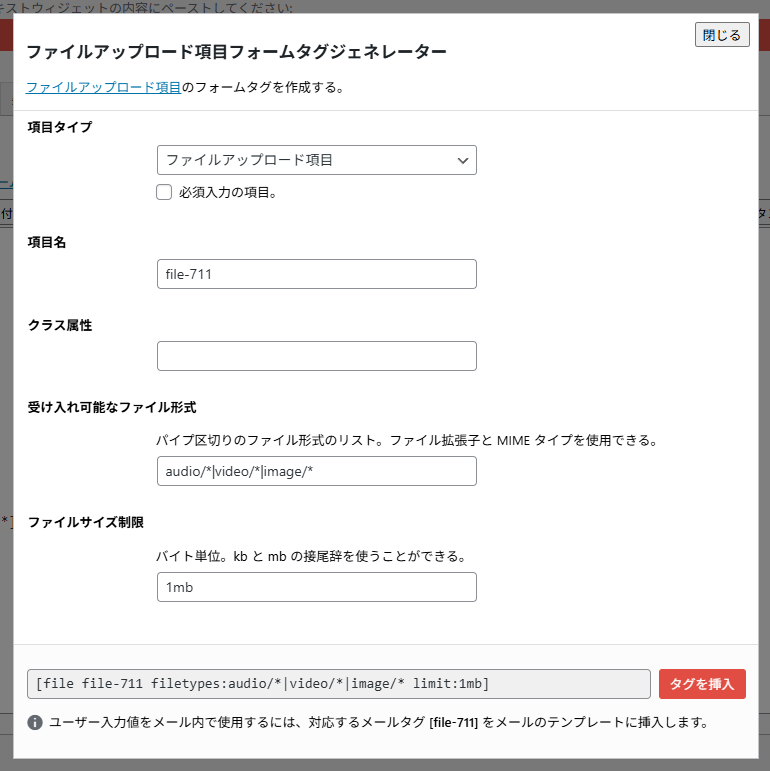Click the generated [file file-711 ...] tag field

pyautogui.click(x=339, y=684)
